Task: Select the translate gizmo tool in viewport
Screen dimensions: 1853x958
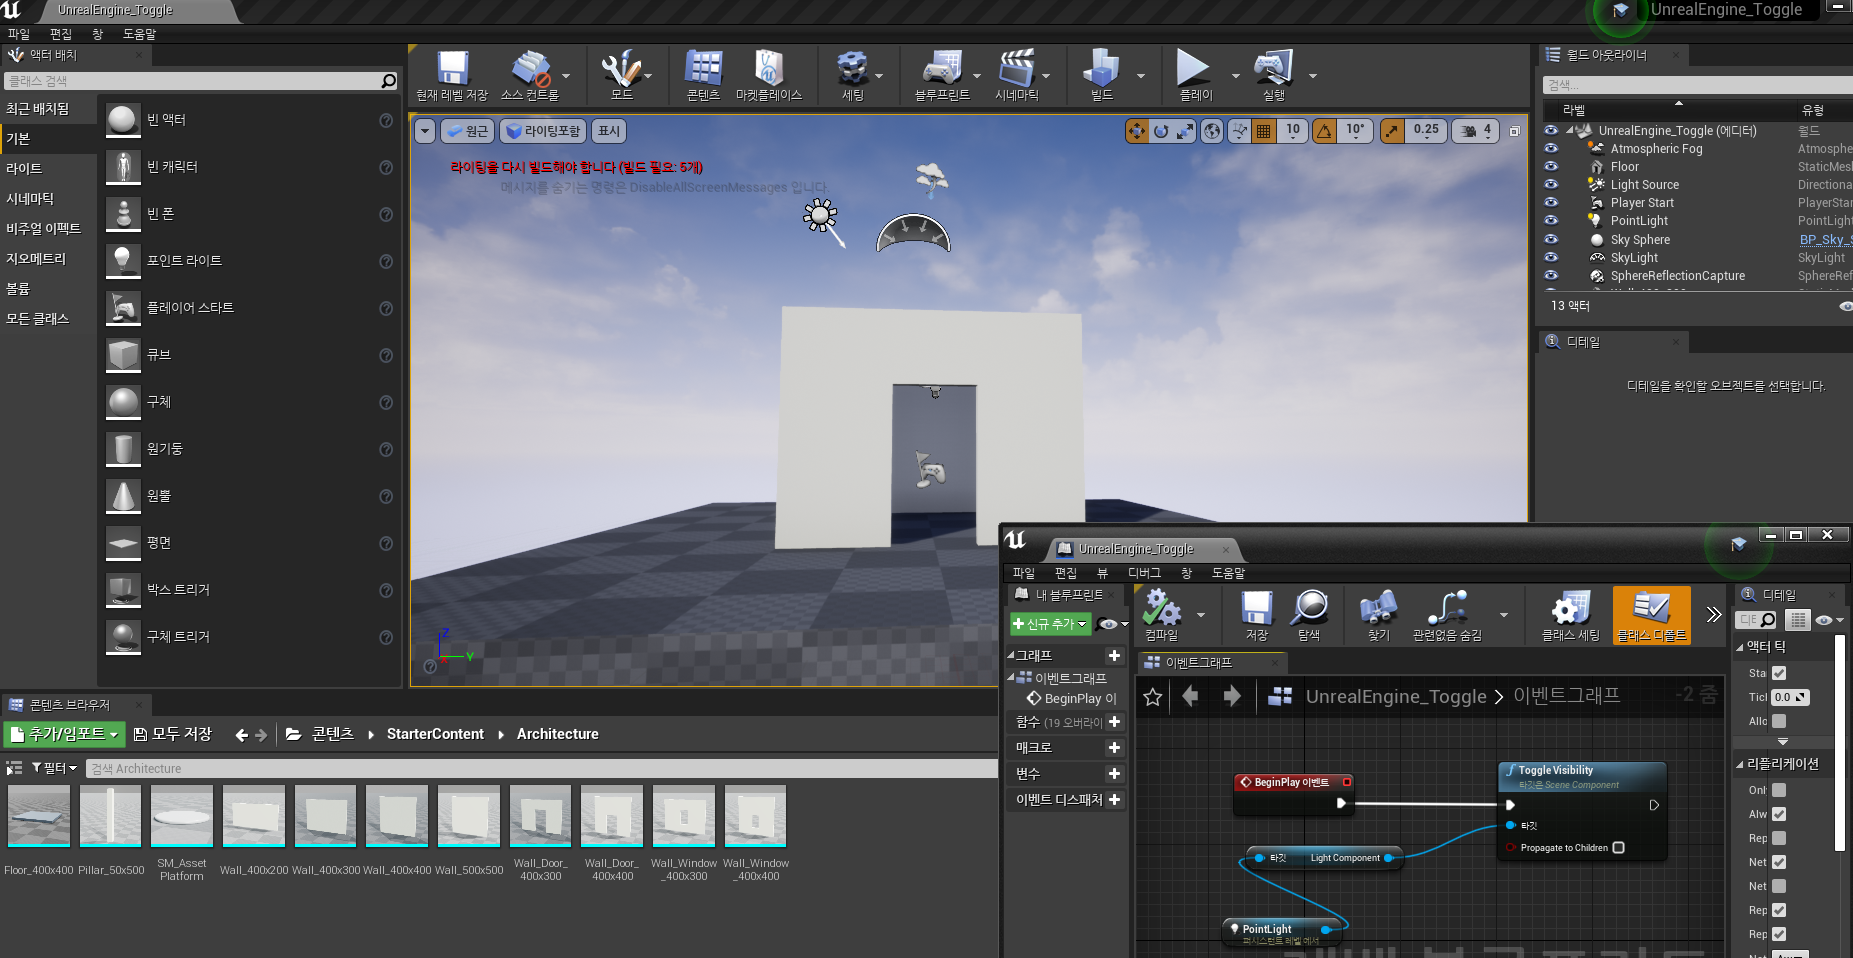Action: [x=1136, y=131]
